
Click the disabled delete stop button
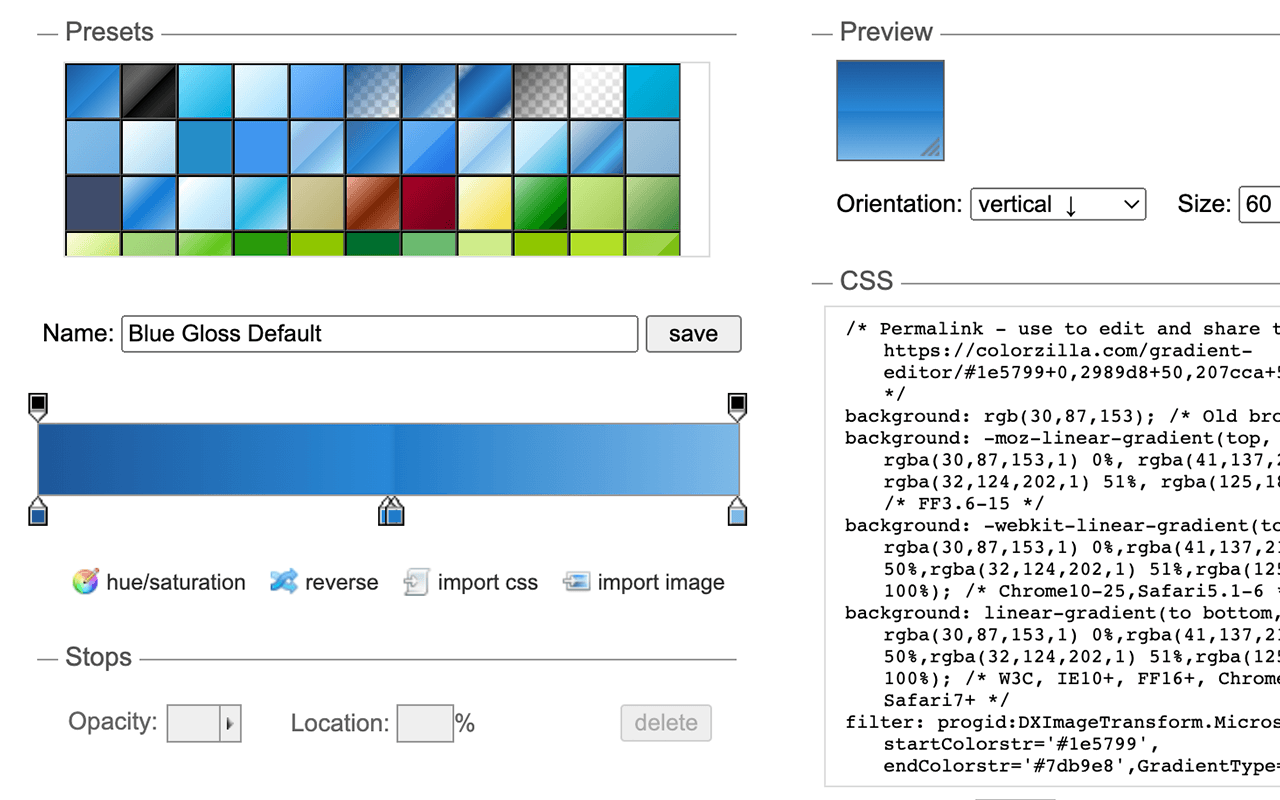(666, 723)
